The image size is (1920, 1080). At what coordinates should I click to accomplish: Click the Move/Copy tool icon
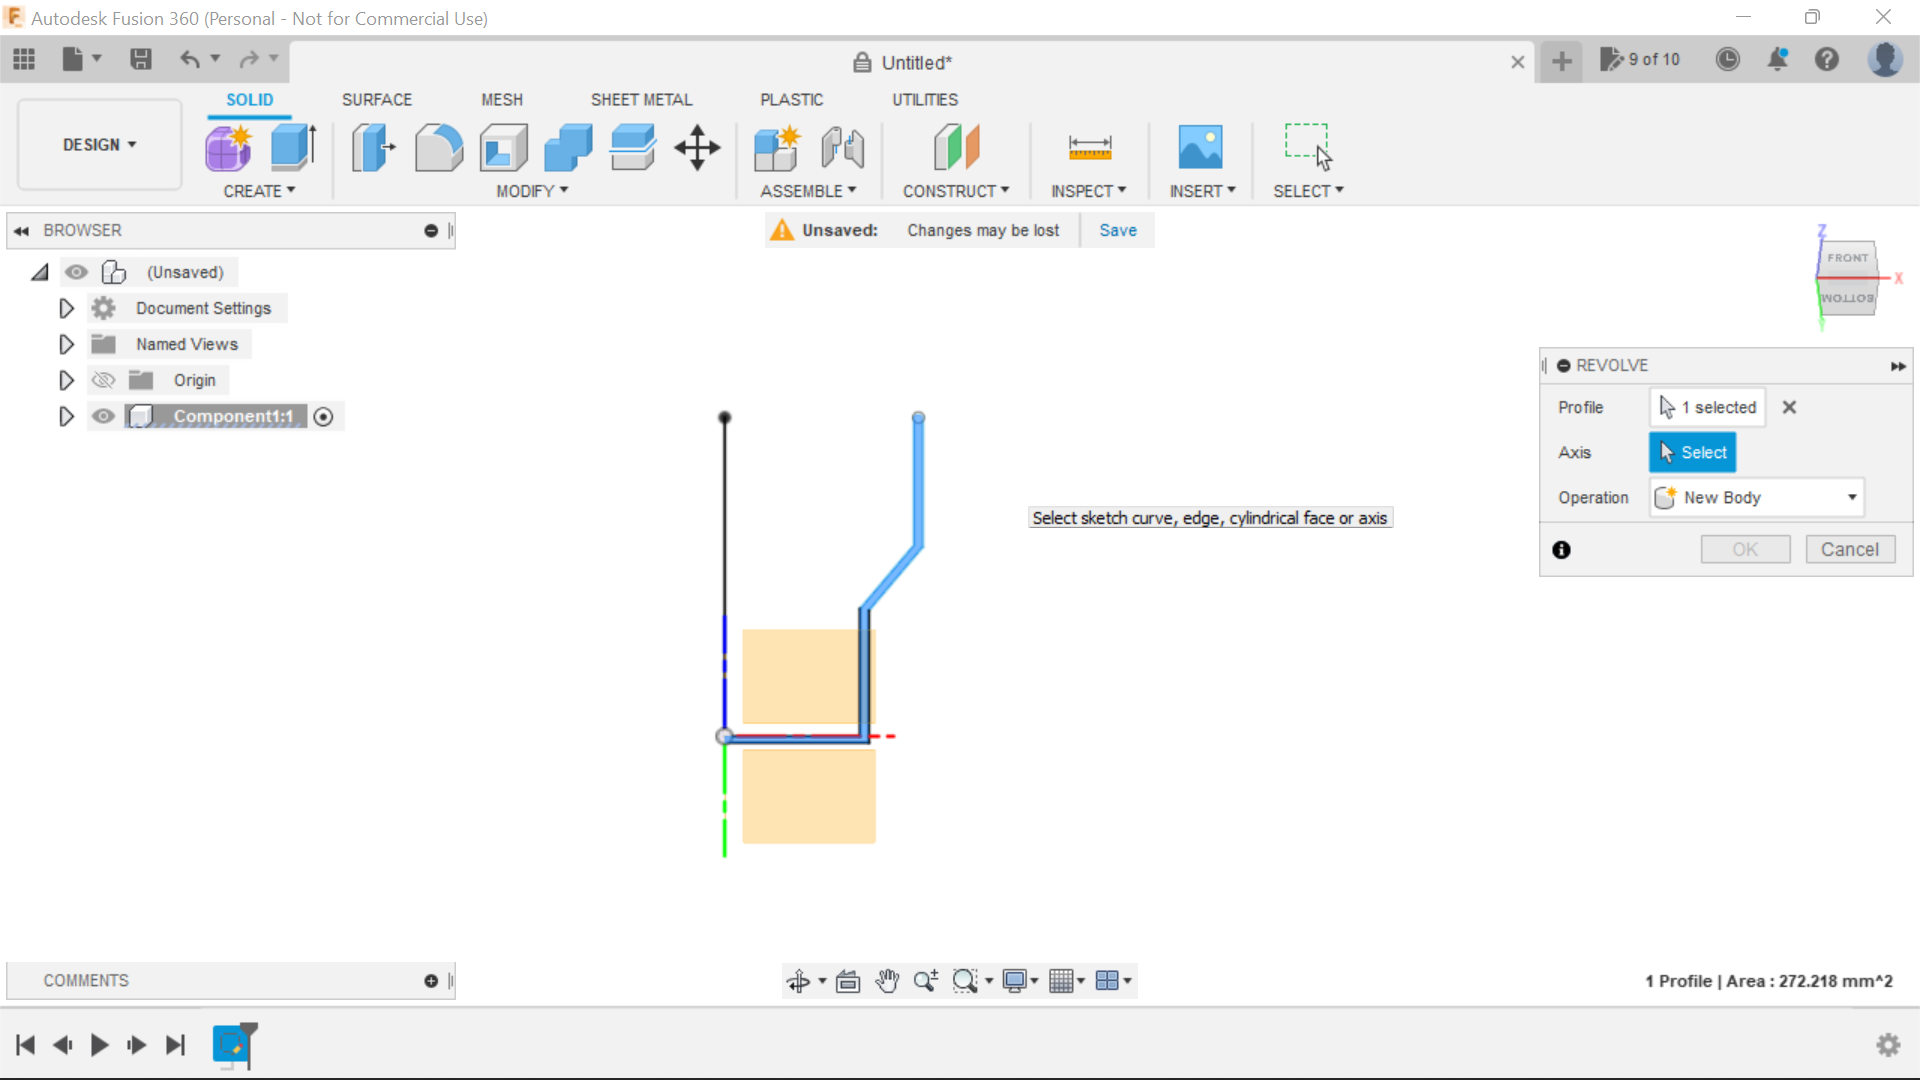(698, 146)
